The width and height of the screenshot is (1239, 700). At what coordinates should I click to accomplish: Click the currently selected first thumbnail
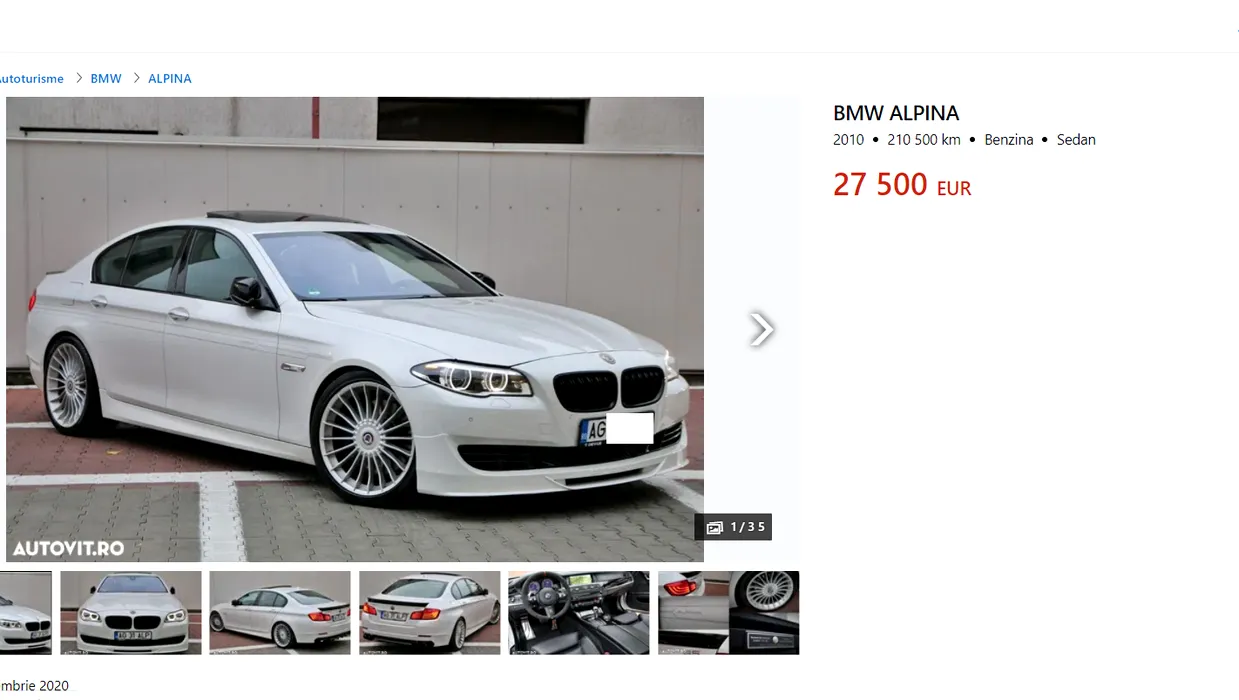point(26,613)
